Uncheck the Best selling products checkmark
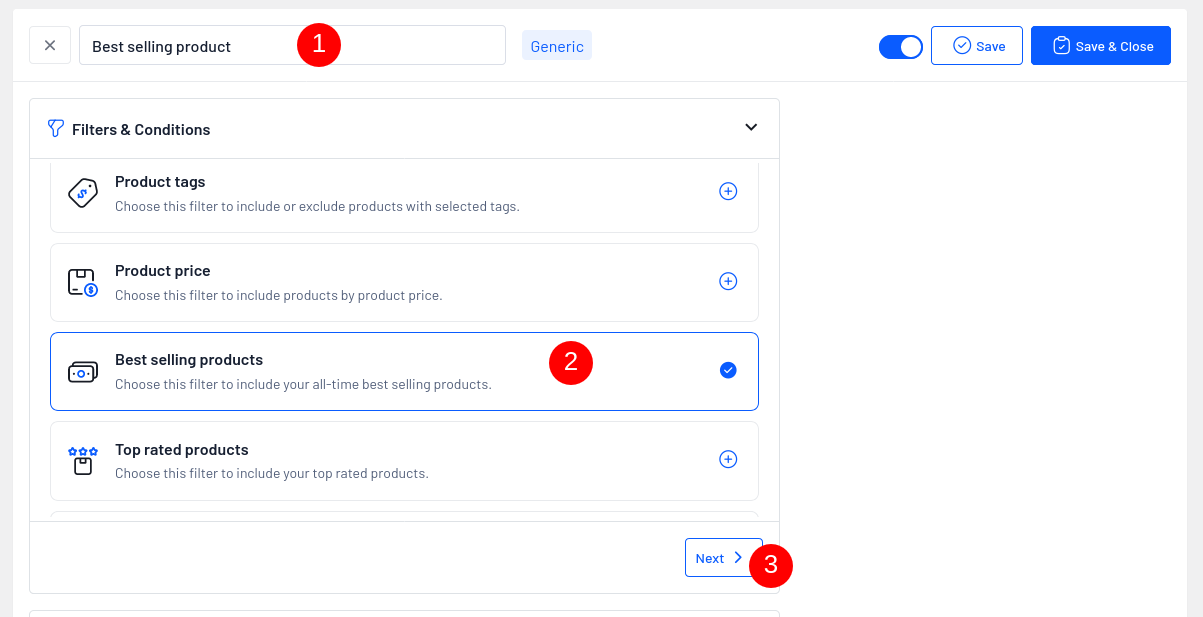 [x=728, y=370]
